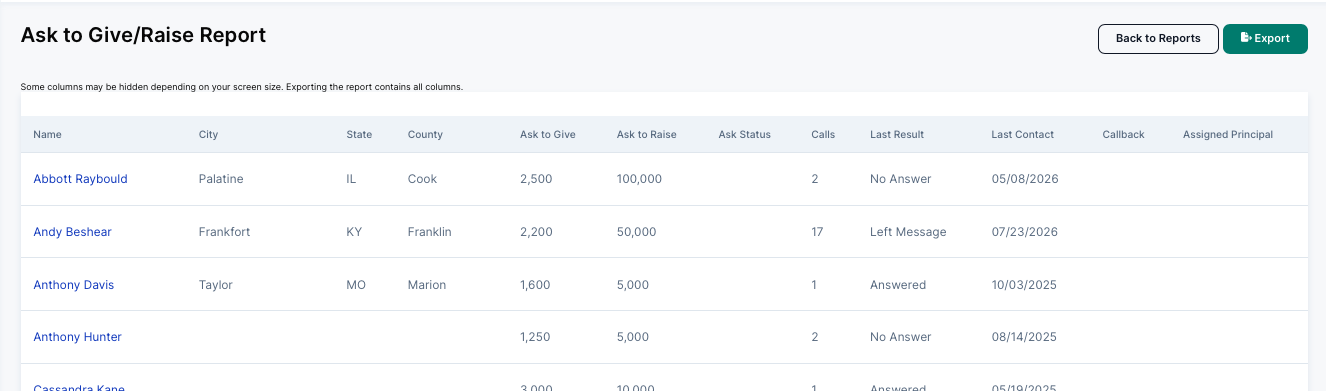
Task: Click the export icon on Export button
Action: point(1246,38)
